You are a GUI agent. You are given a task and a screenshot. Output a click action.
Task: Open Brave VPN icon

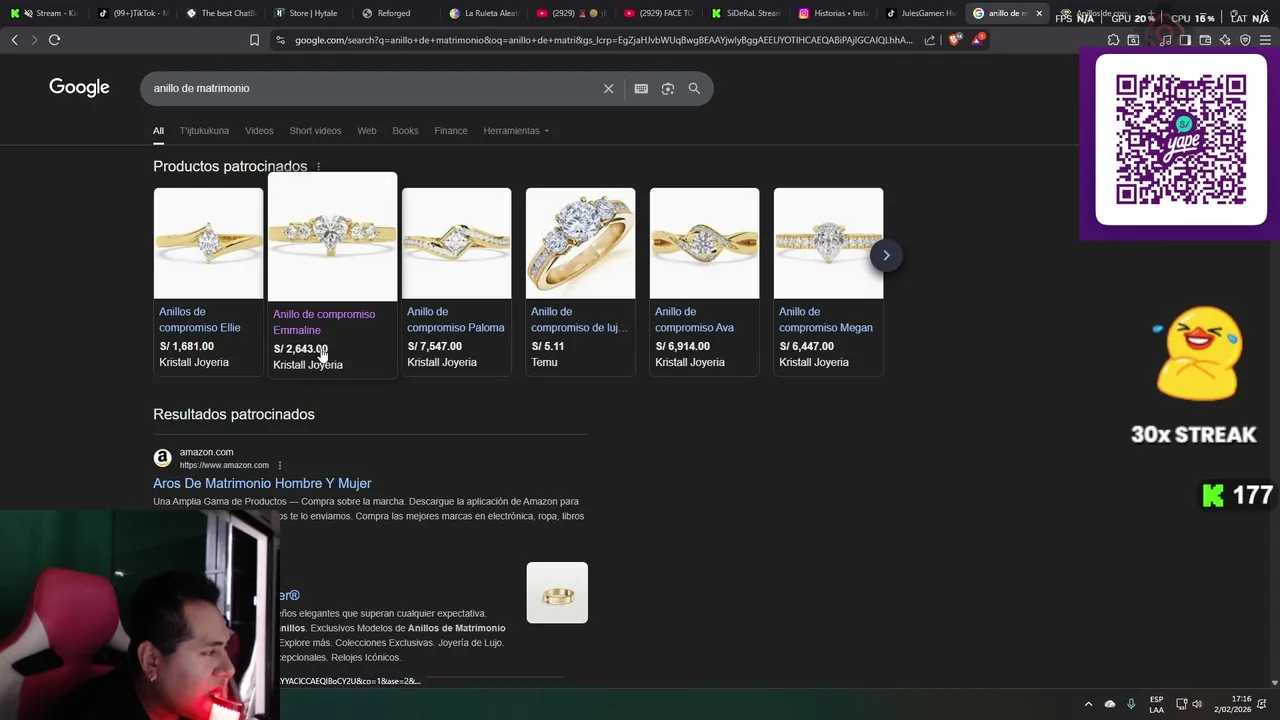pyautogui.click(x=1245, y=40)
